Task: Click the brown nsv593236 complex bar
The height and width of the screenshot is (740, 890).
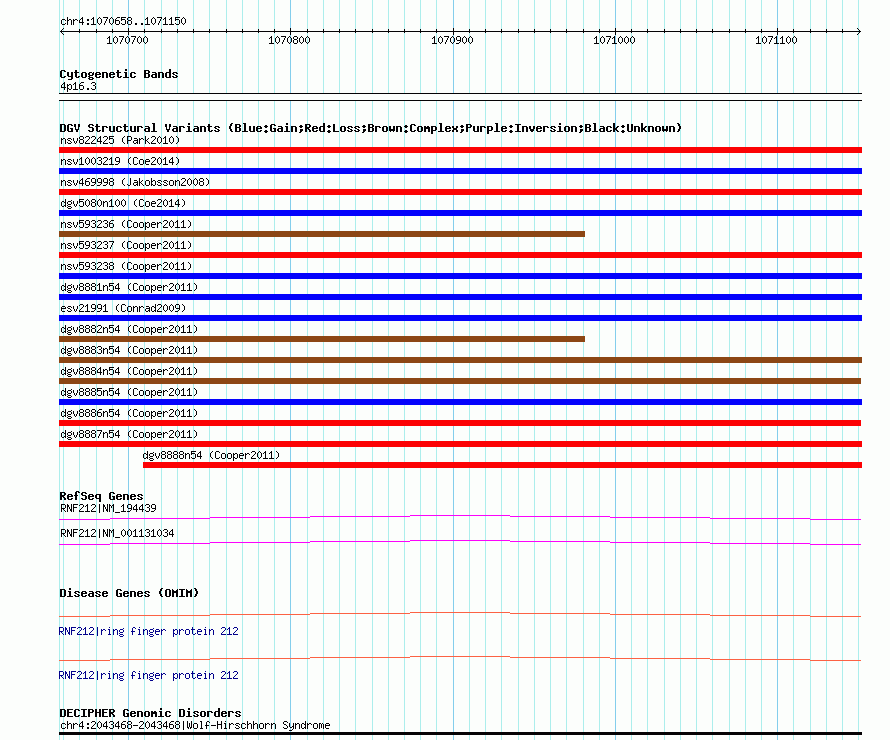Action: pyautogui.click(x=322, y=234)
